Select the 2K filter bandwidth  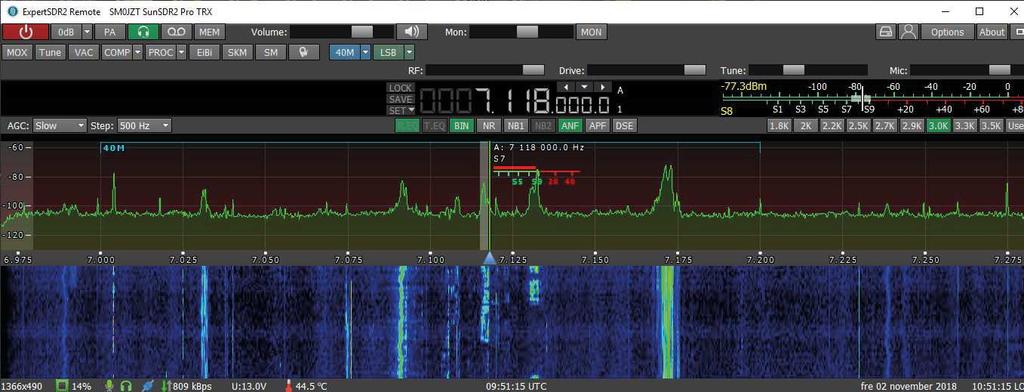tap(806, 125)
